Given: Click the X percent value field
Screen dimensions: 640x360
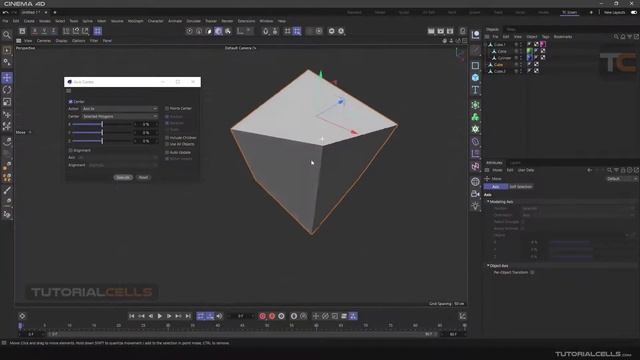Looking at the screenshot, I should [147, 124].
